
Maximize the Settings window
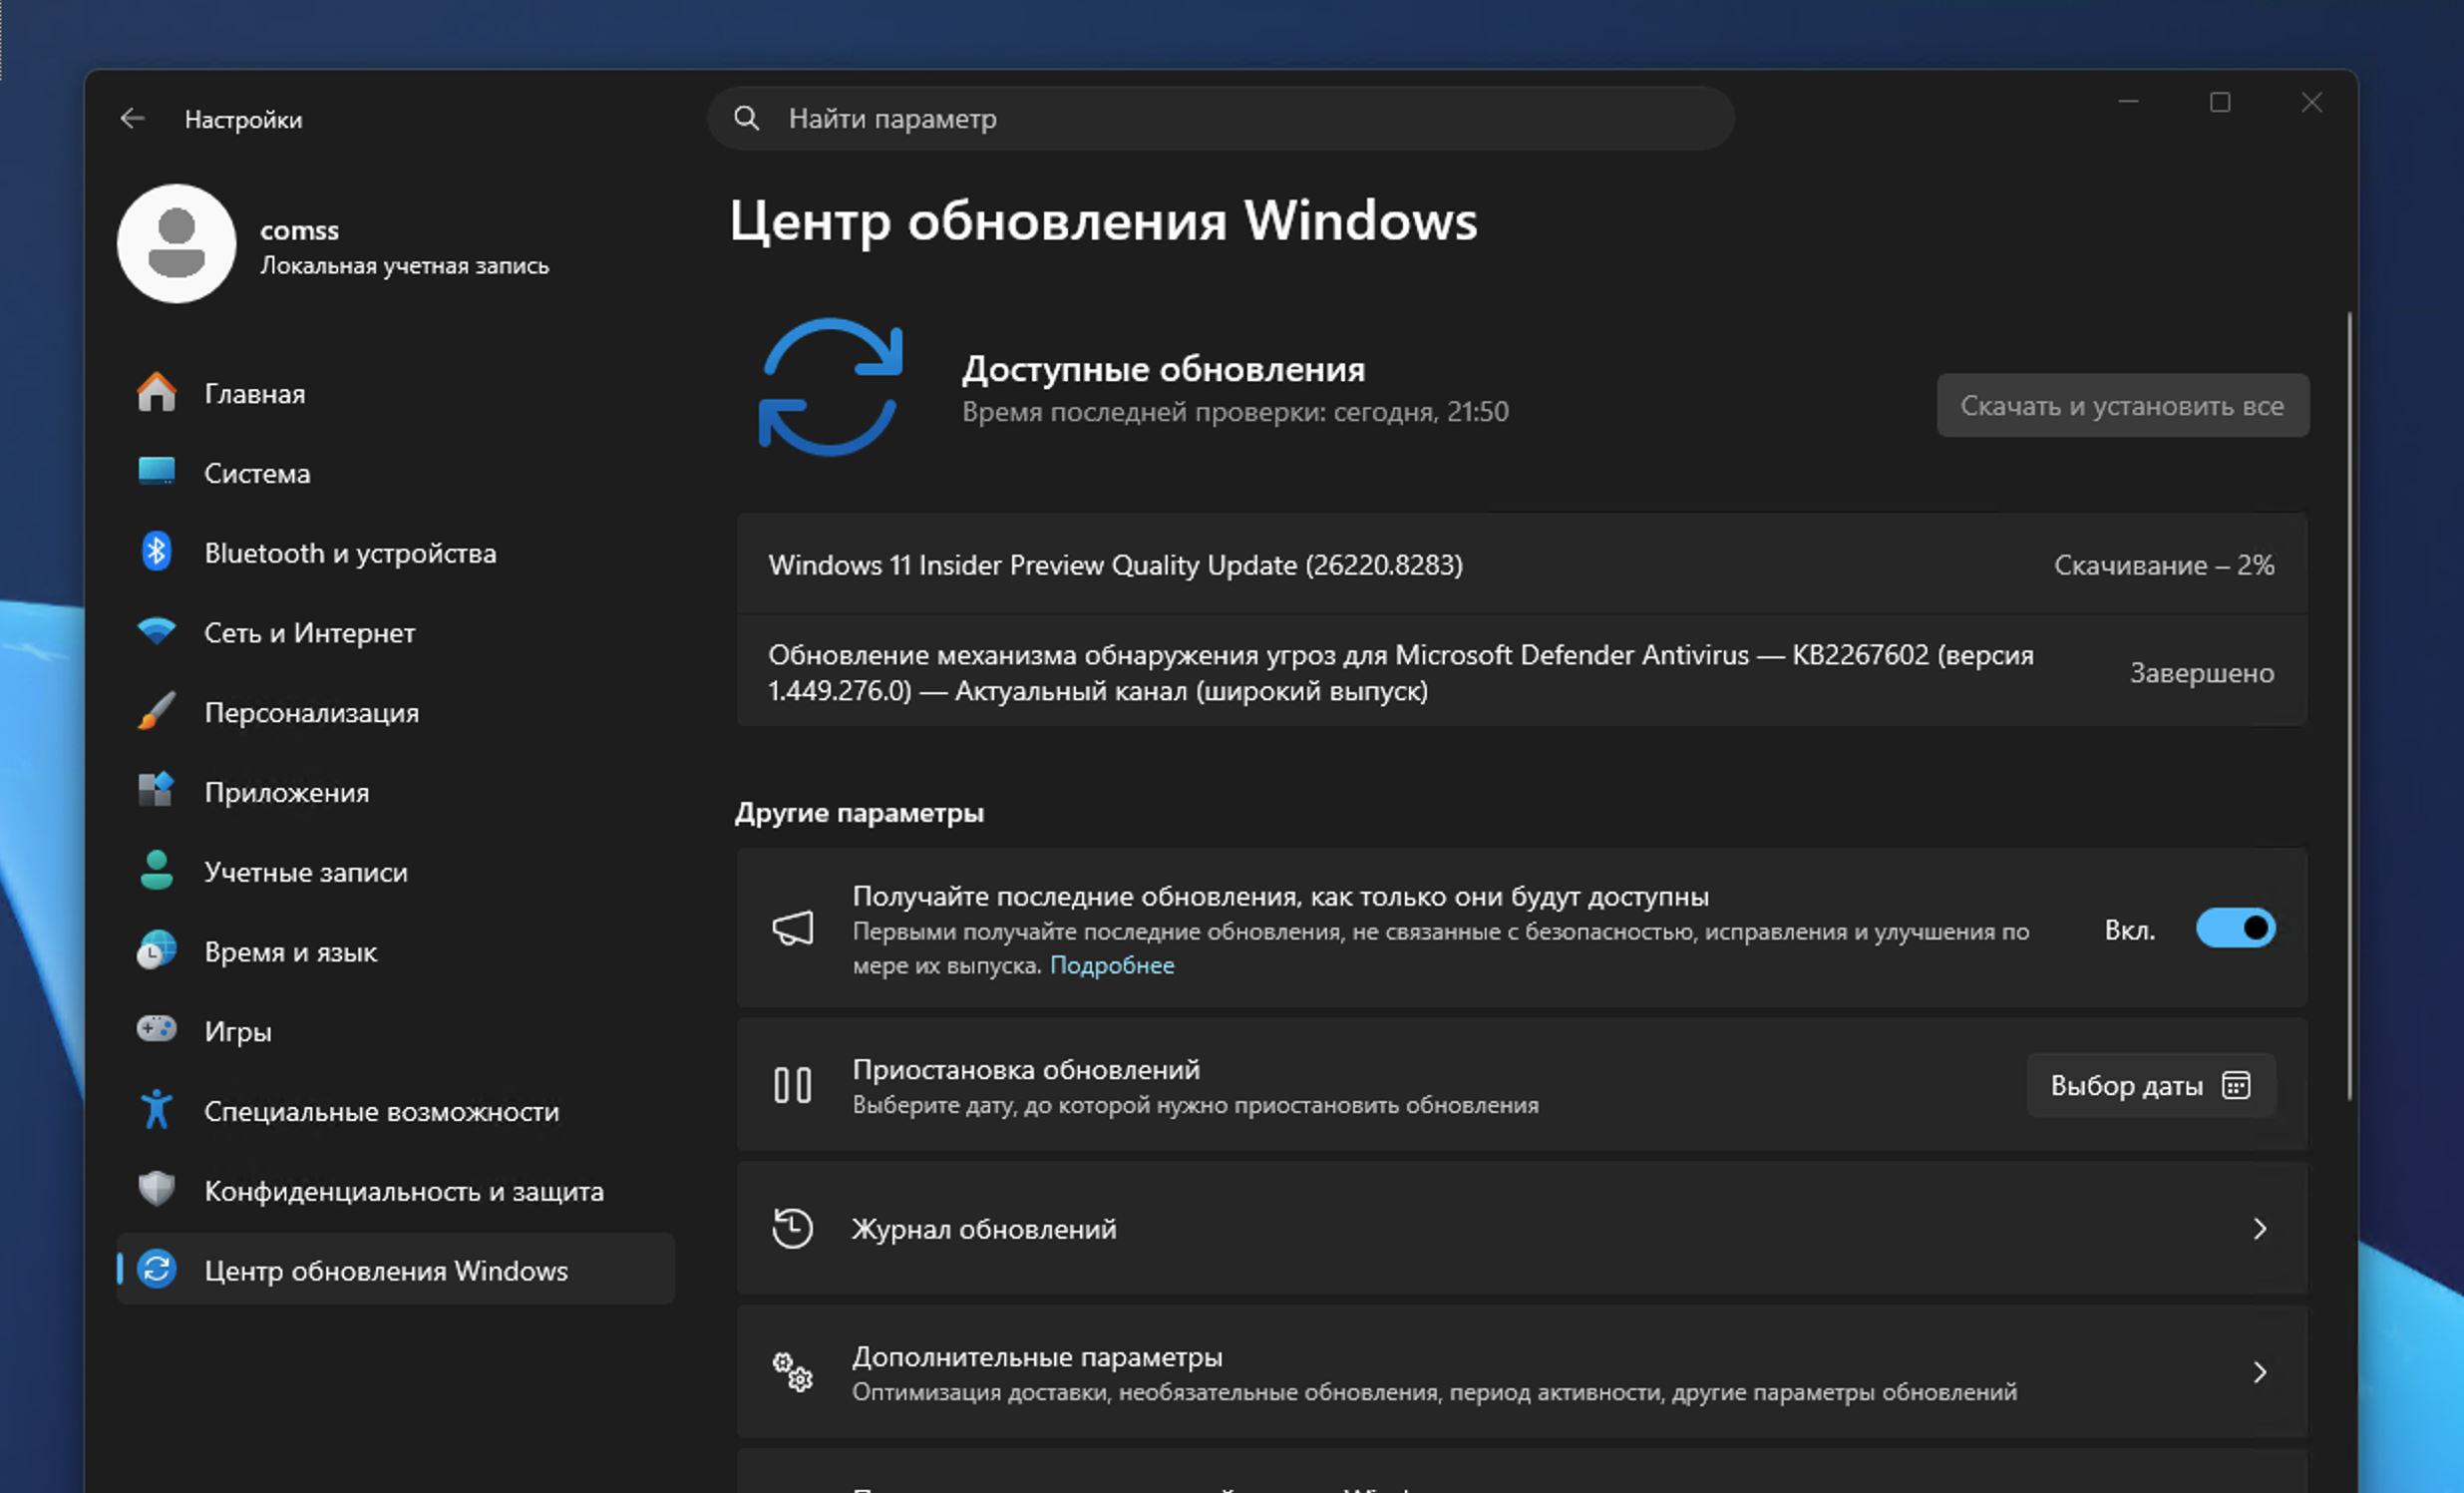pyautogui.click(x=2220, y=102)
